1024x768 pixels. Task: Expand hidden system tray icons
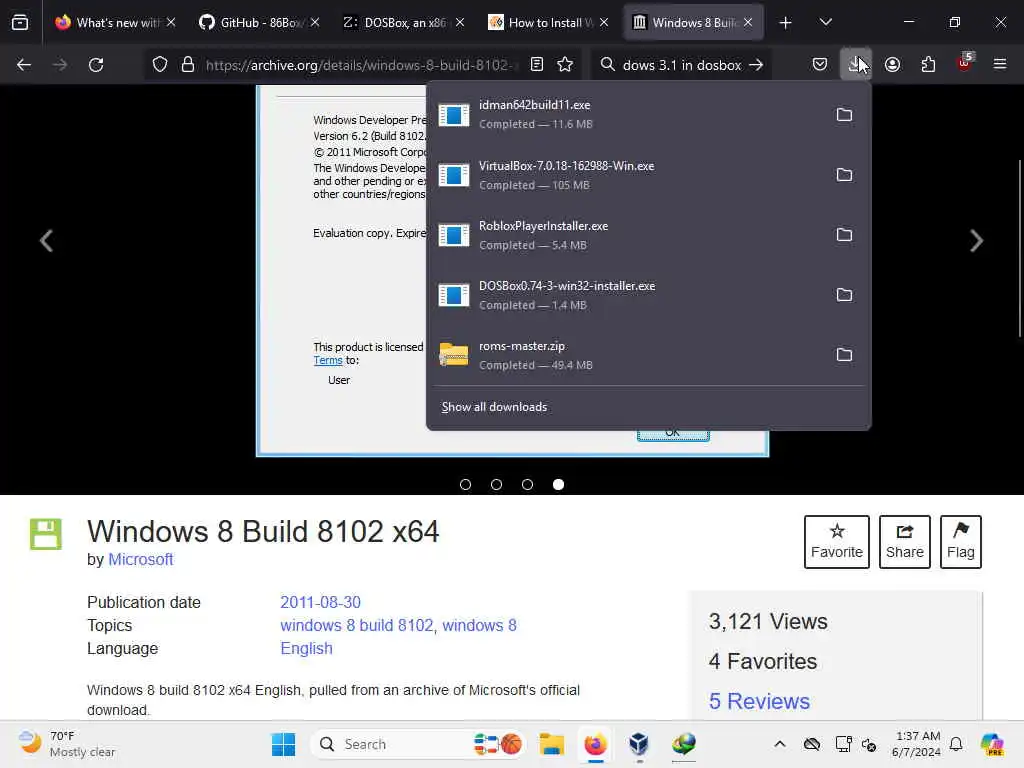tap(780, 744)
